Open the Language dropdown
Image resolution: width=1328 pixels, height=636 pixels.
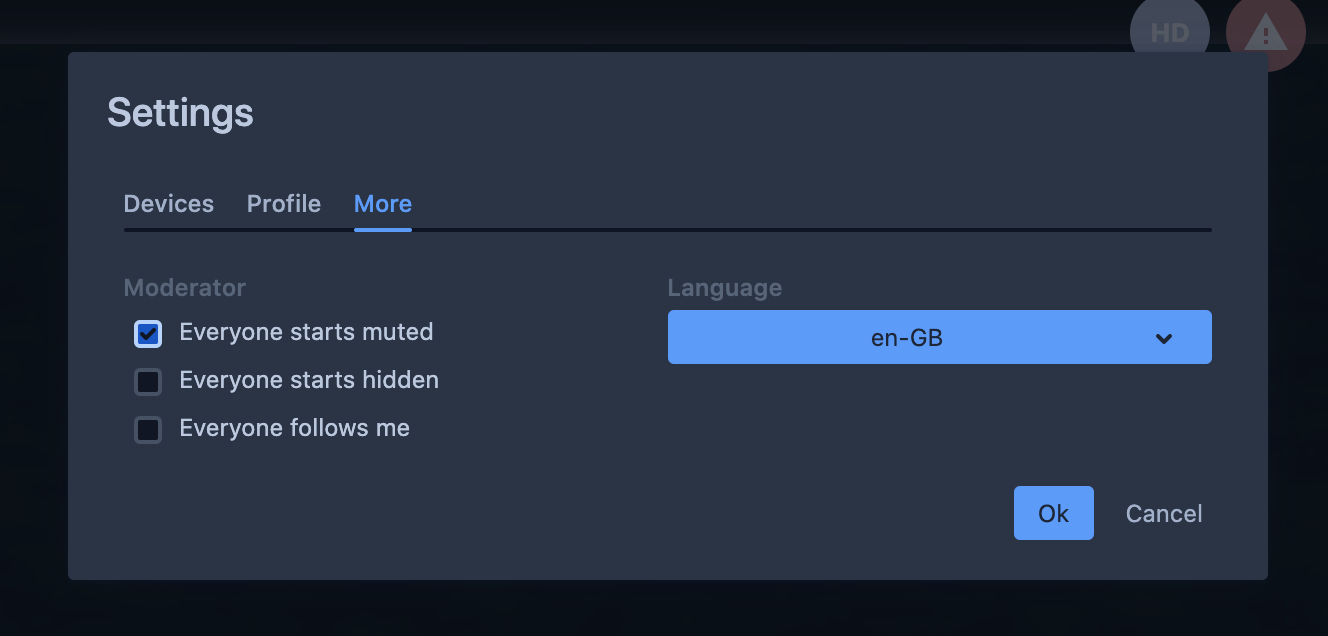pos(939,337)
